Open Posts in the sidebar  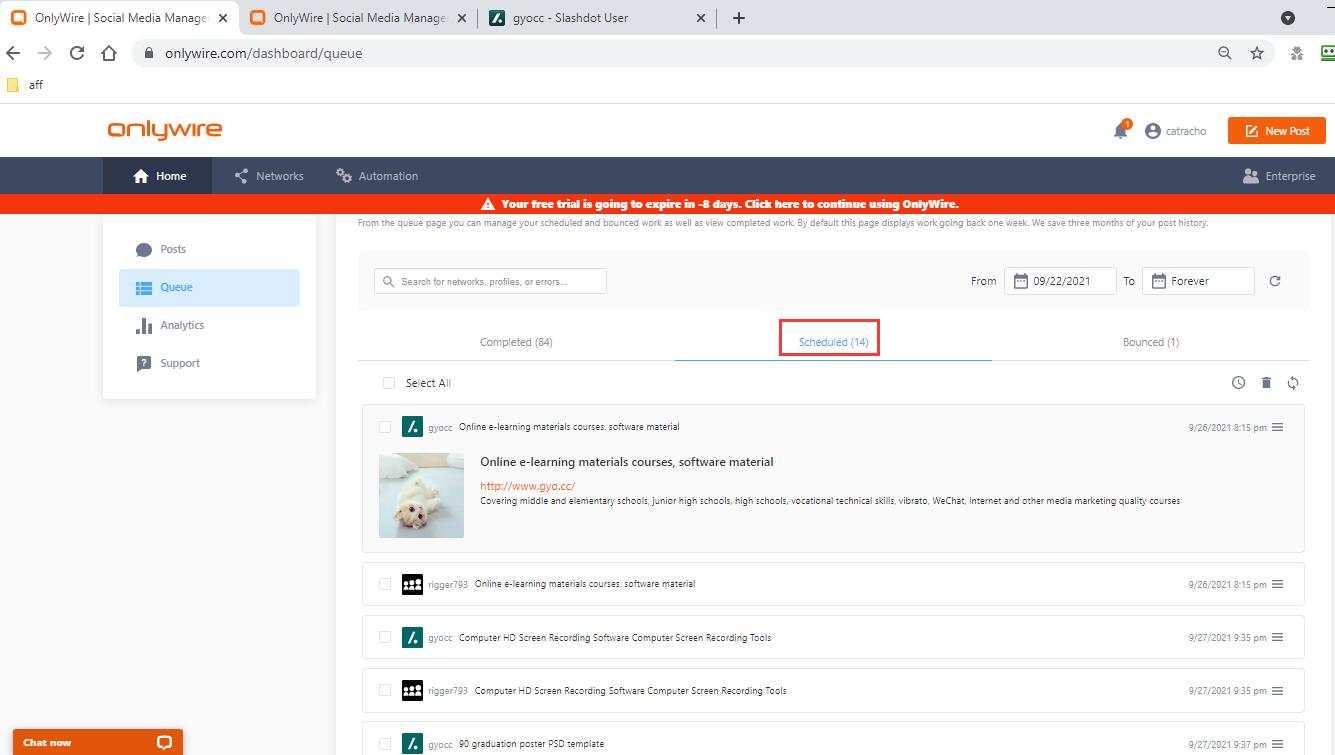pyautogui.click(x=209, y=249)
